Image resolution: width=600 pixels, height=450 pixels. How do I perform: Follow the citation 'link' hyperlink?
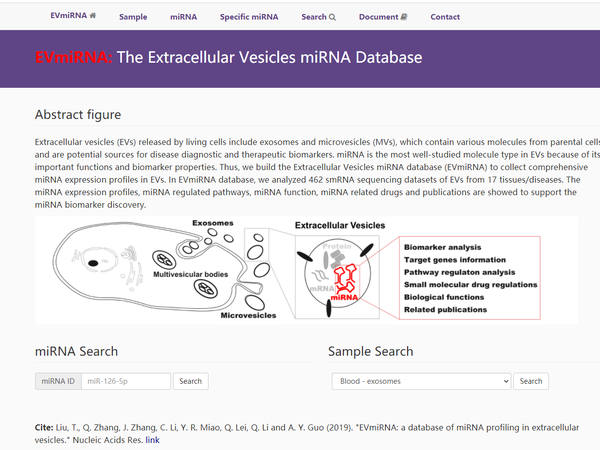click(x=152, y=439)
